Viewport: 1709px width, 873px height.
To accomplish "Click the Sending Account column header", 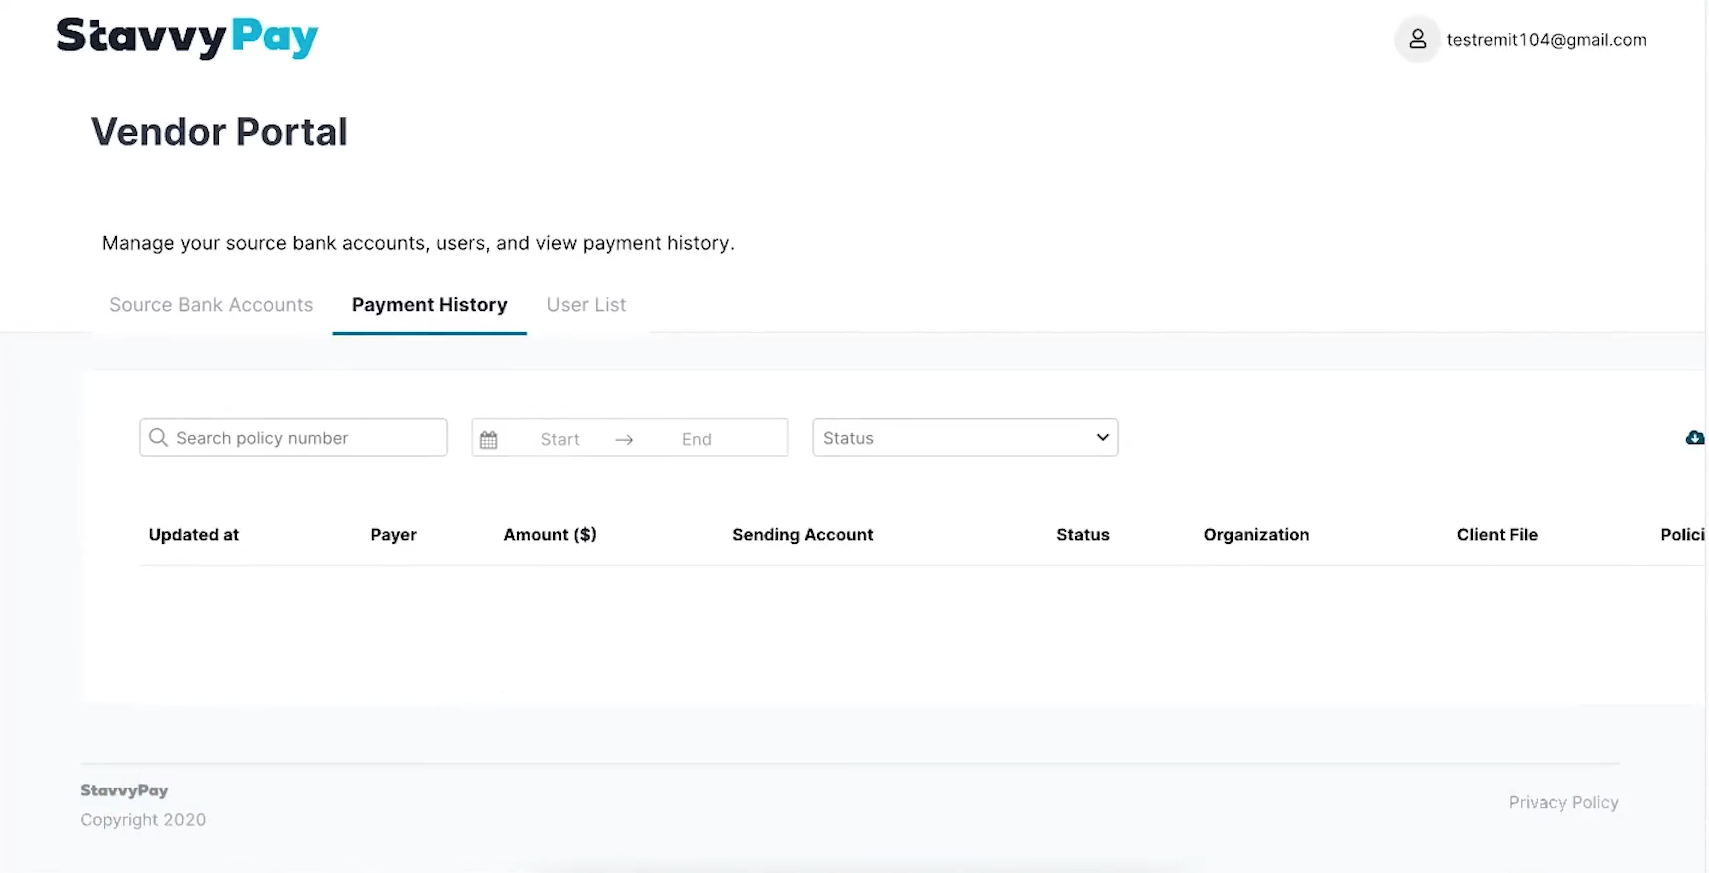I will point(803,535).
